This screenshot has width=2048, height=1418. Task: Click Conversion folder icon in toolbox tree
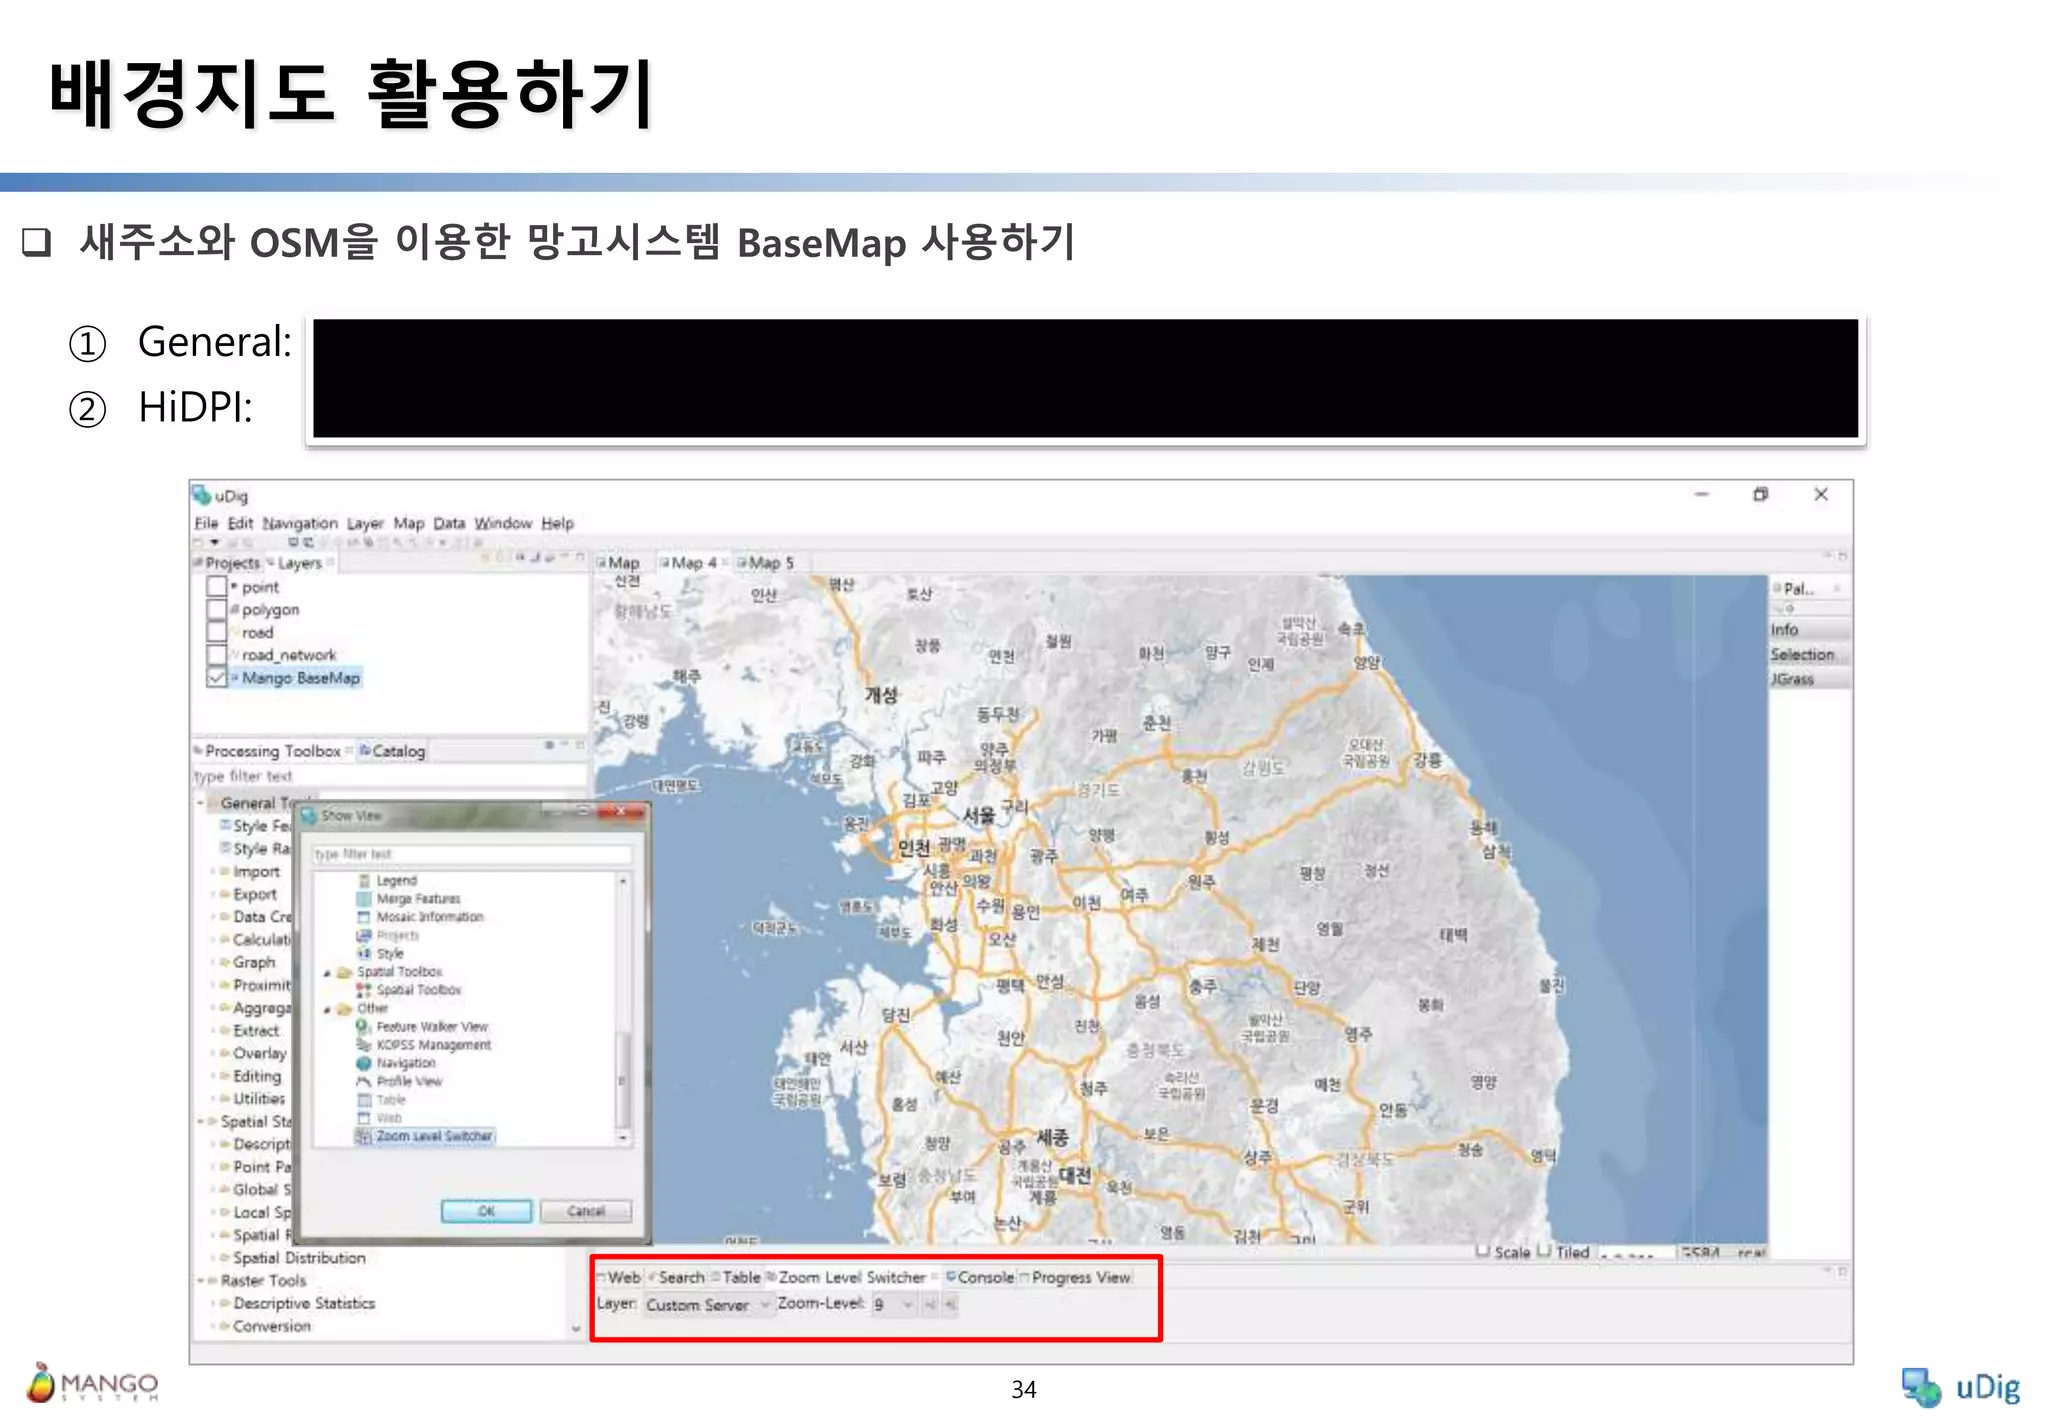(x=225, y=1327)
